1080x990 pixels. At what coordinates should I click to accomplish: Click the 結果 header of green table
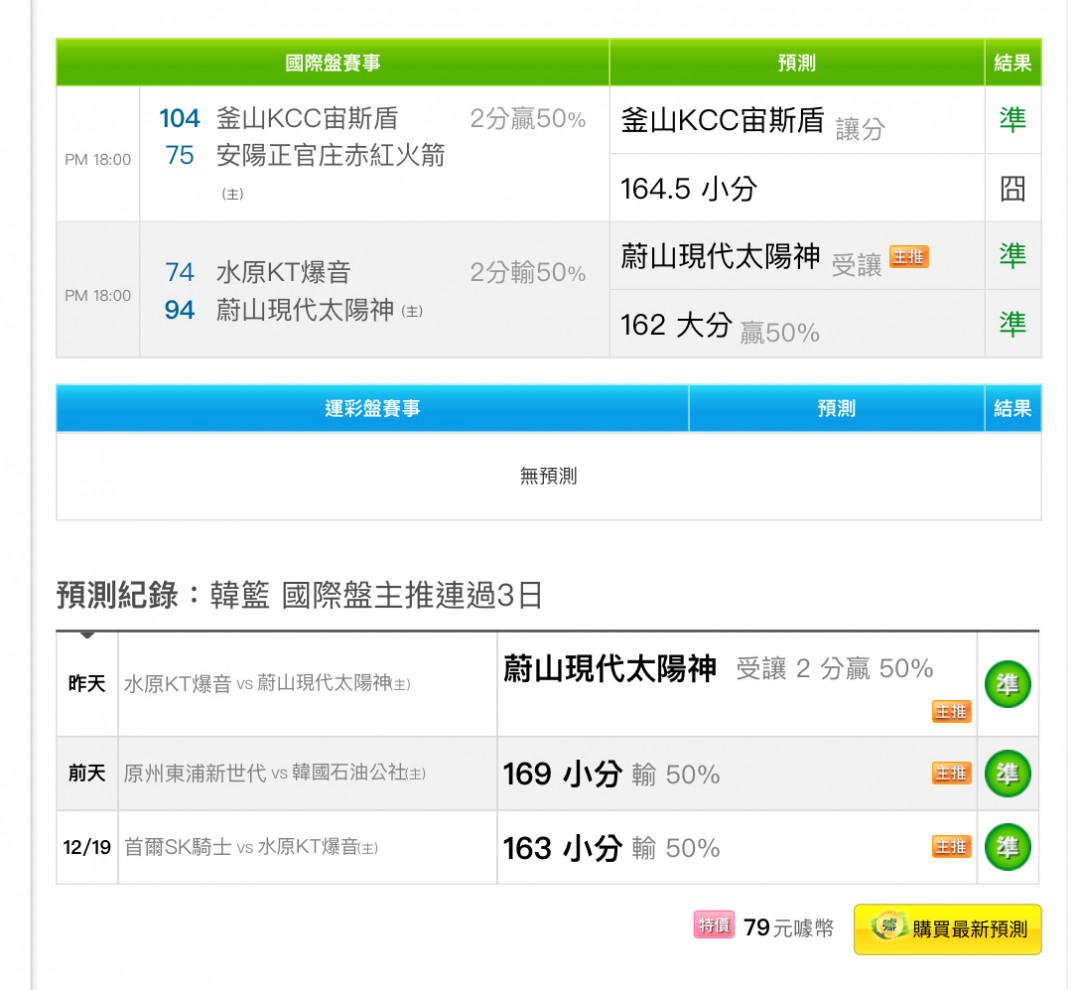pyautogui.click(x=1012, y=63)
